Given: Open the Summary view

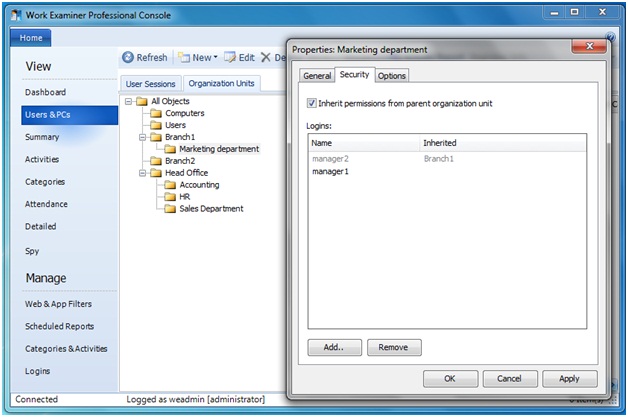Looking at the screenshot, I should point(42,137).
